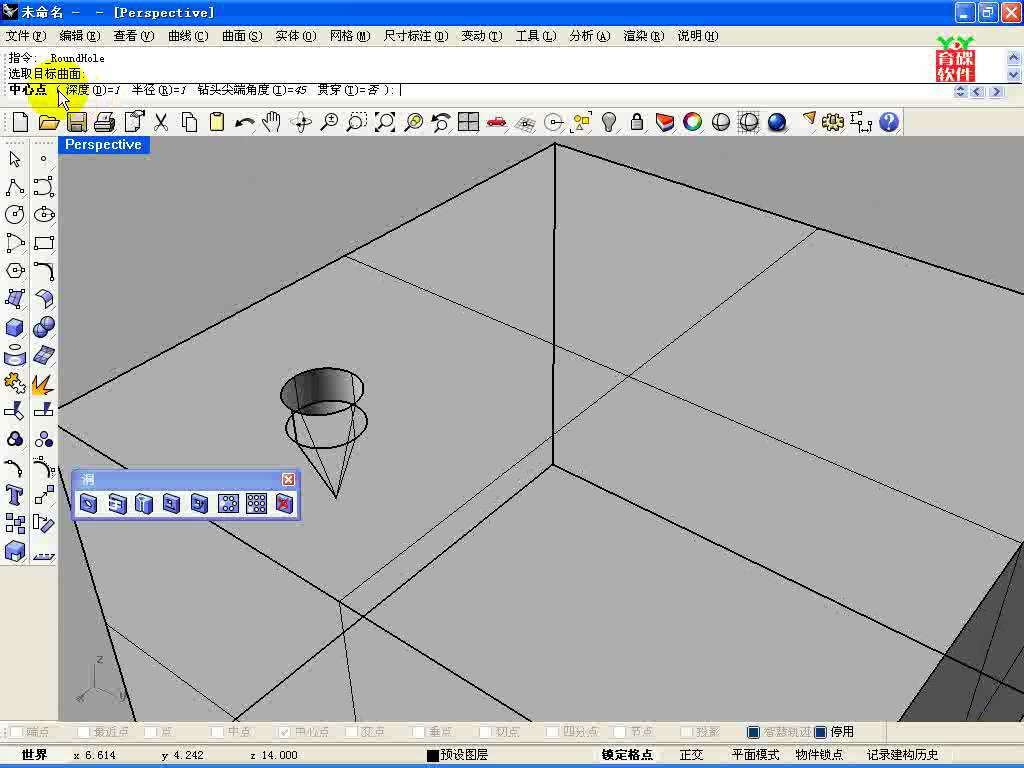Toggle the 四分点 object snap checkbox
The height and width of the screenshot is (768, 1024).
pyautogui.click(x=552, y=731)
